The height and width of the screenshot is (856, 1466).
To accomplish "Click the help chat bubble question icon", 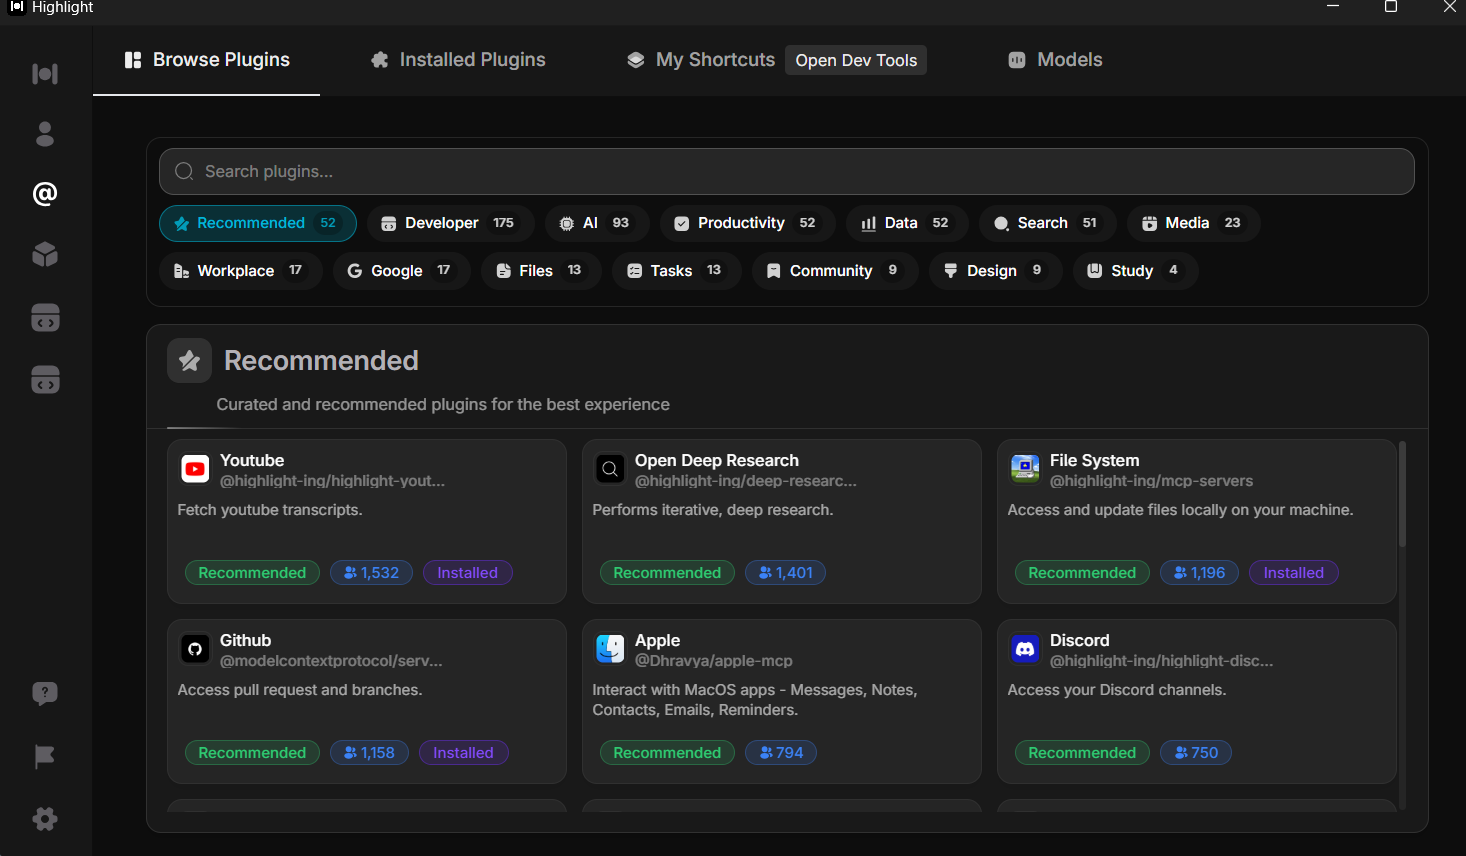I will tap(45, 694).
